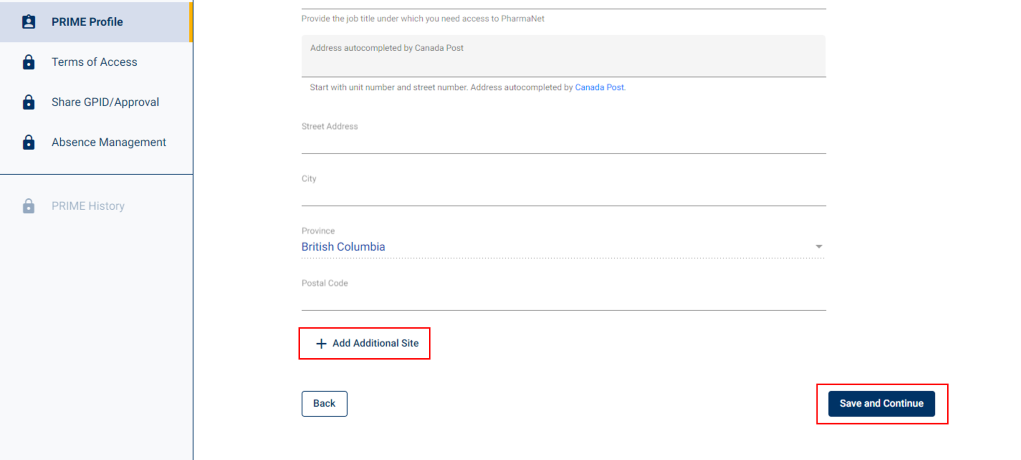Click the Terms of Access lock icon

tap(29, 62)
